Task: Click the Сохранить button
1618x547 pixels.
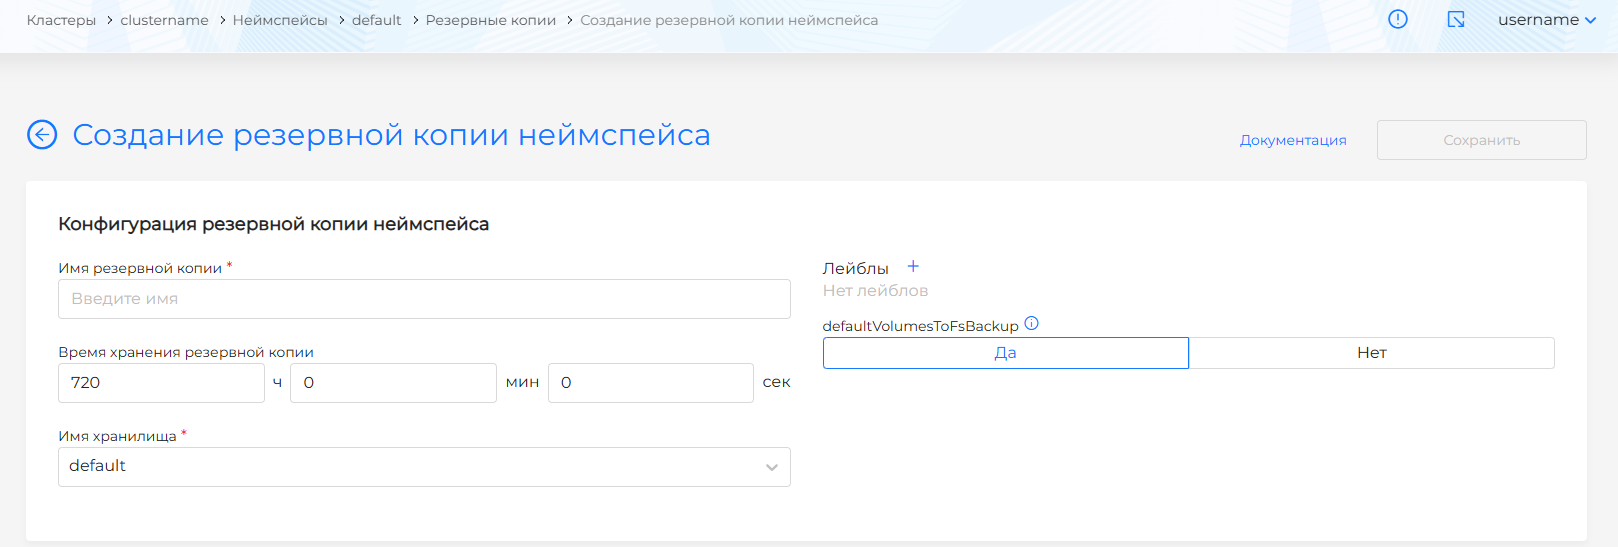Action: point(1481,140)
